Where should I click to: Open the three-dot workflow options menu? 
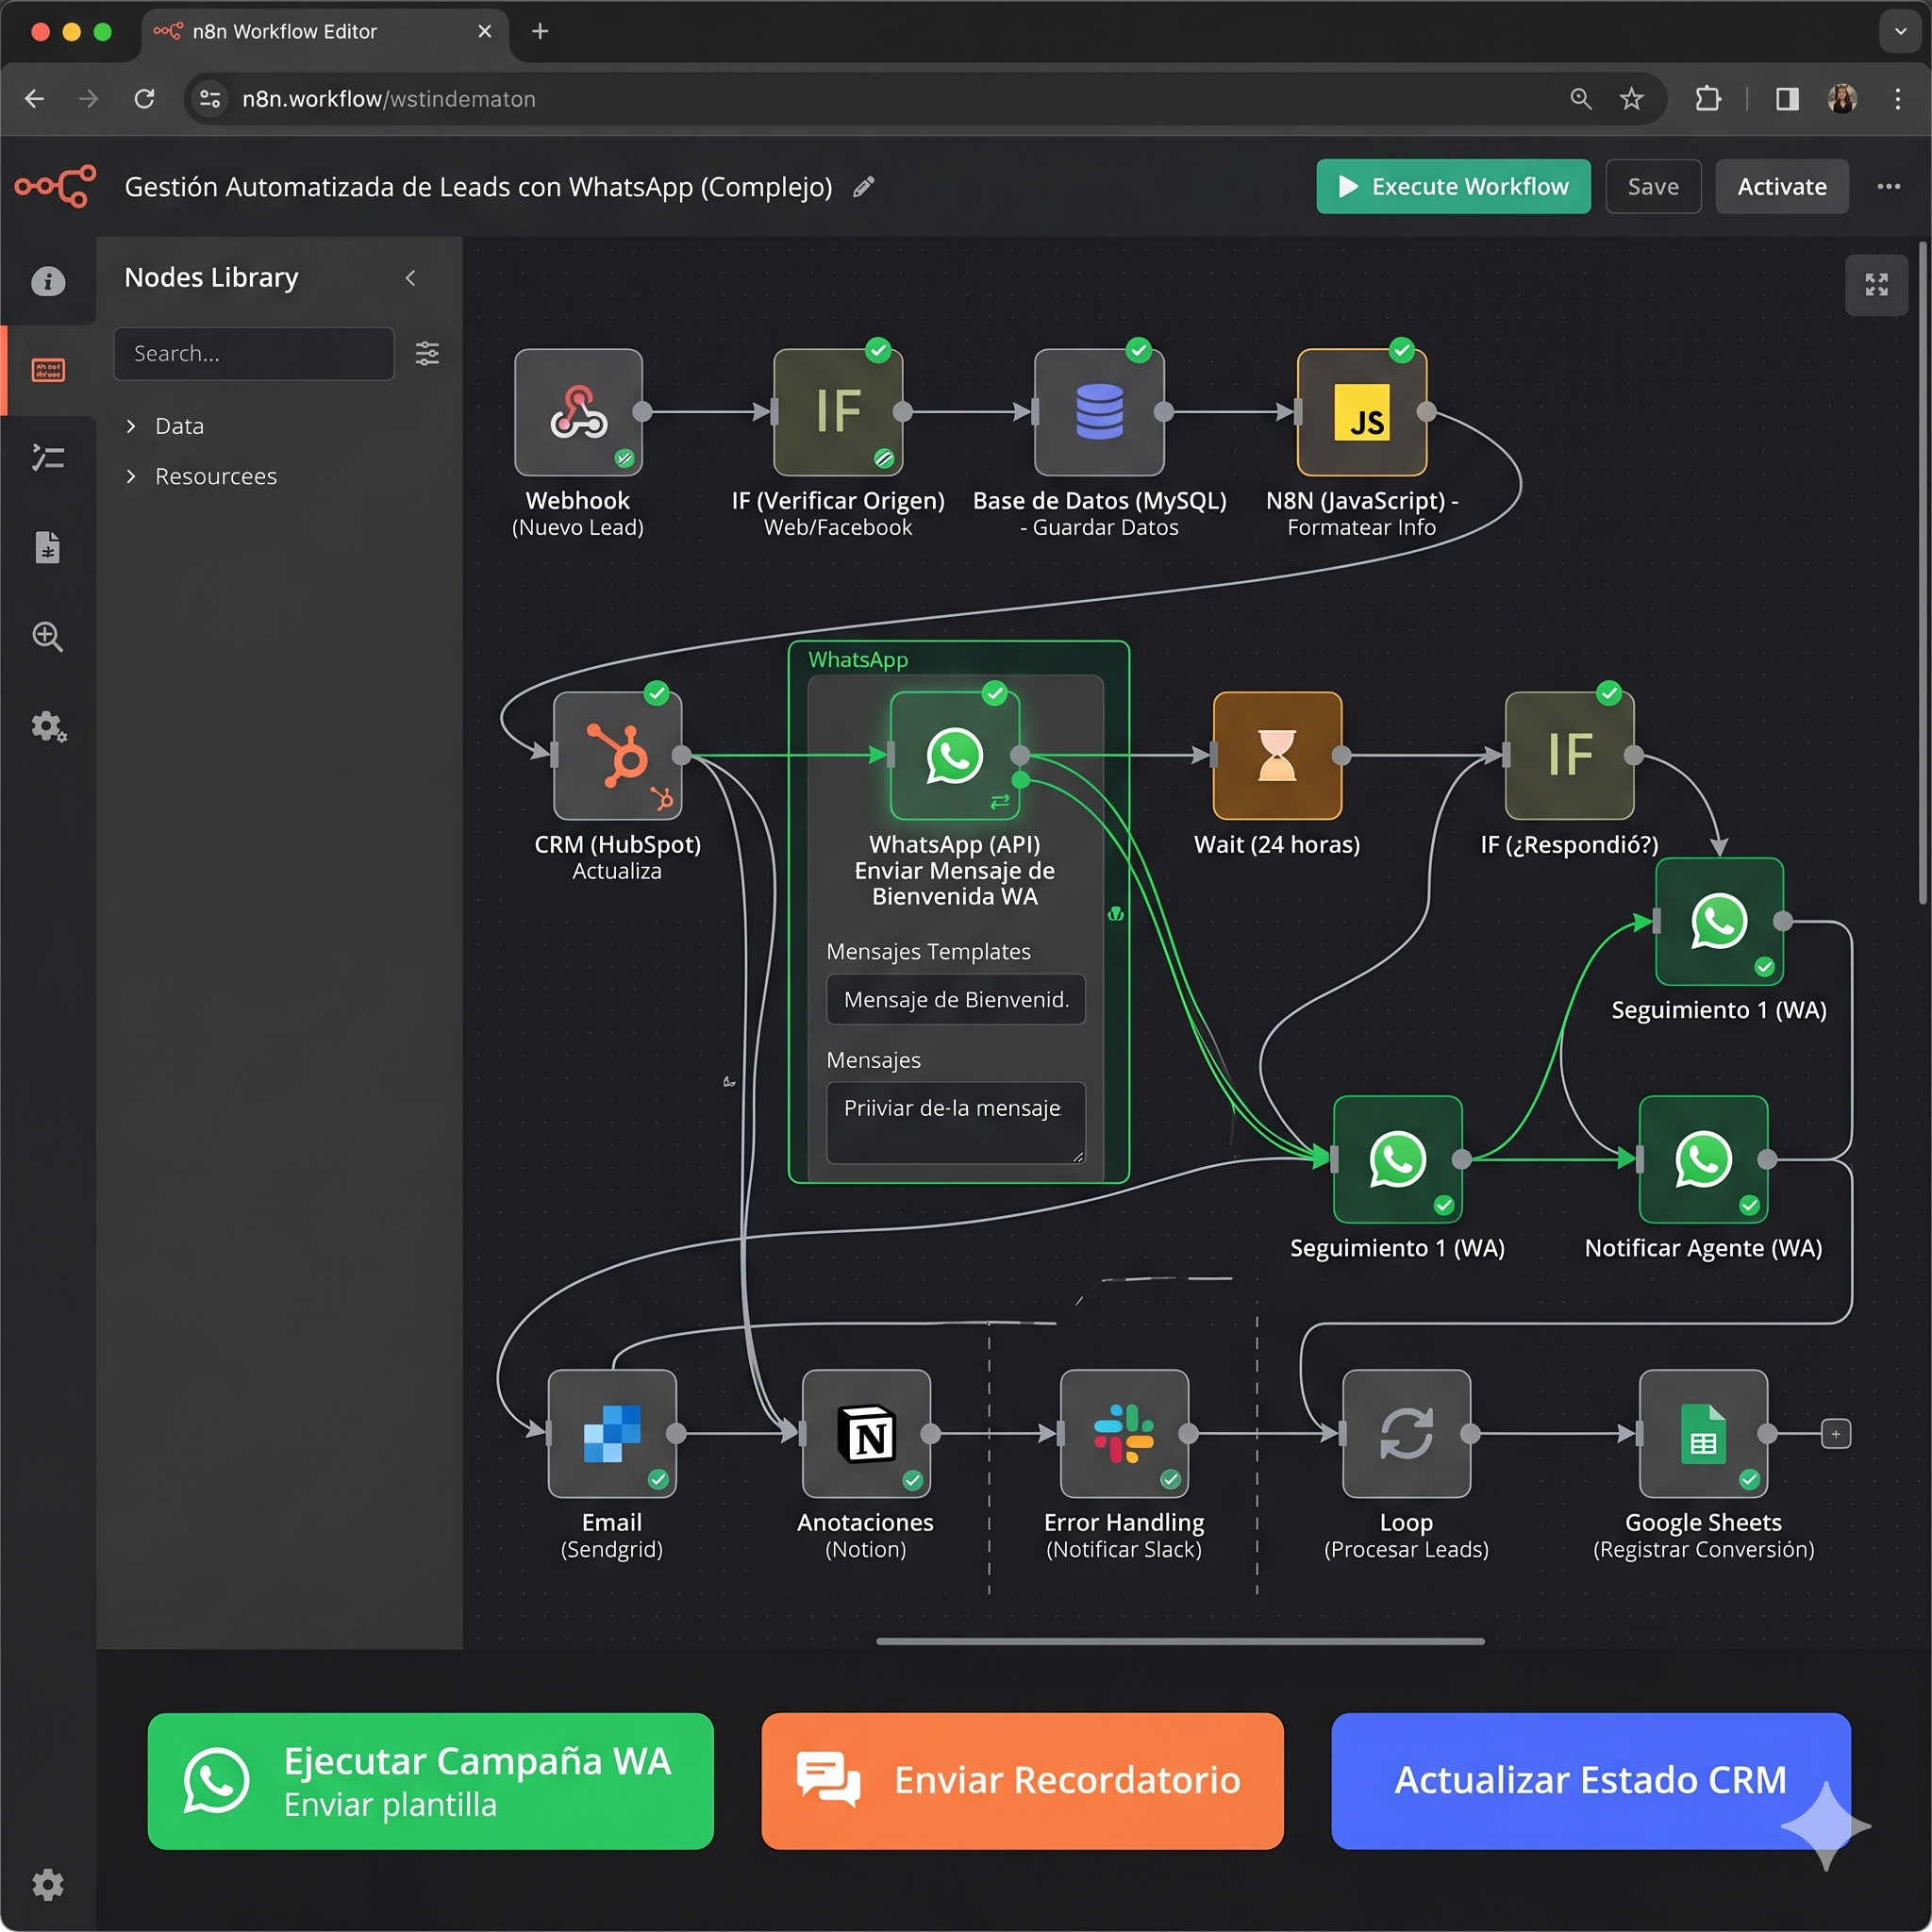click(1888, 187)
